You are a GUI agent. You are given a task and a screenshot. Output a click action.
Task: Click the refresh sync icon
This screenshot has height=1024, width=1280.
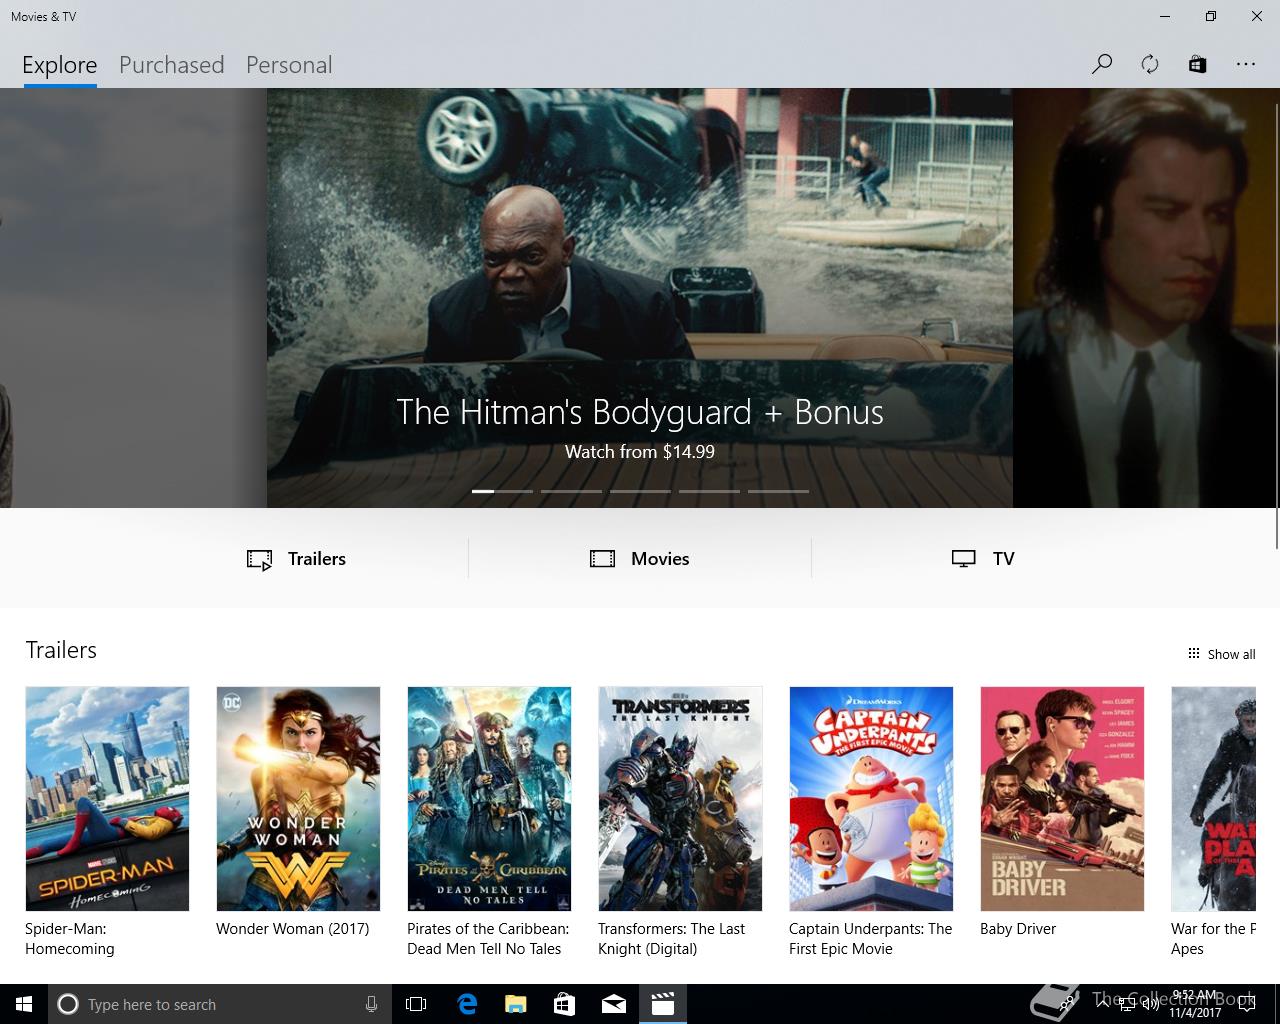[x=1150, y=64]
